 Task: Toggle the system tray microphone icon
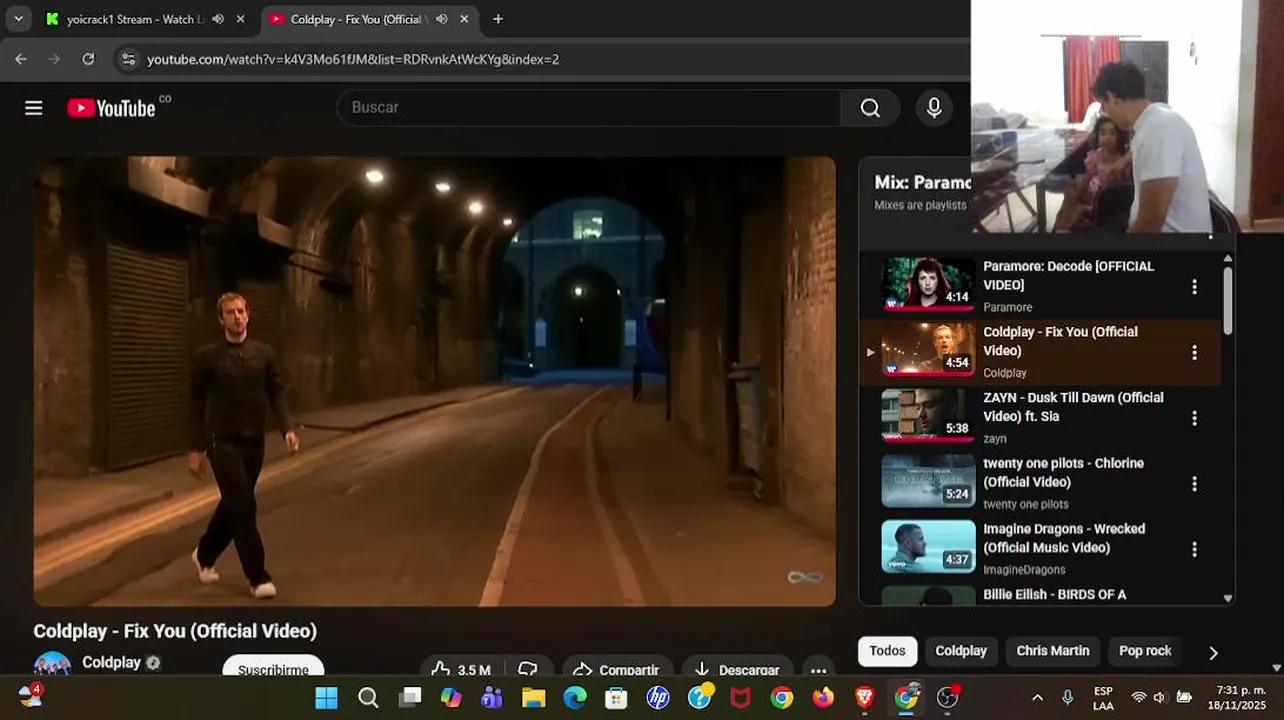point(1067,698)
